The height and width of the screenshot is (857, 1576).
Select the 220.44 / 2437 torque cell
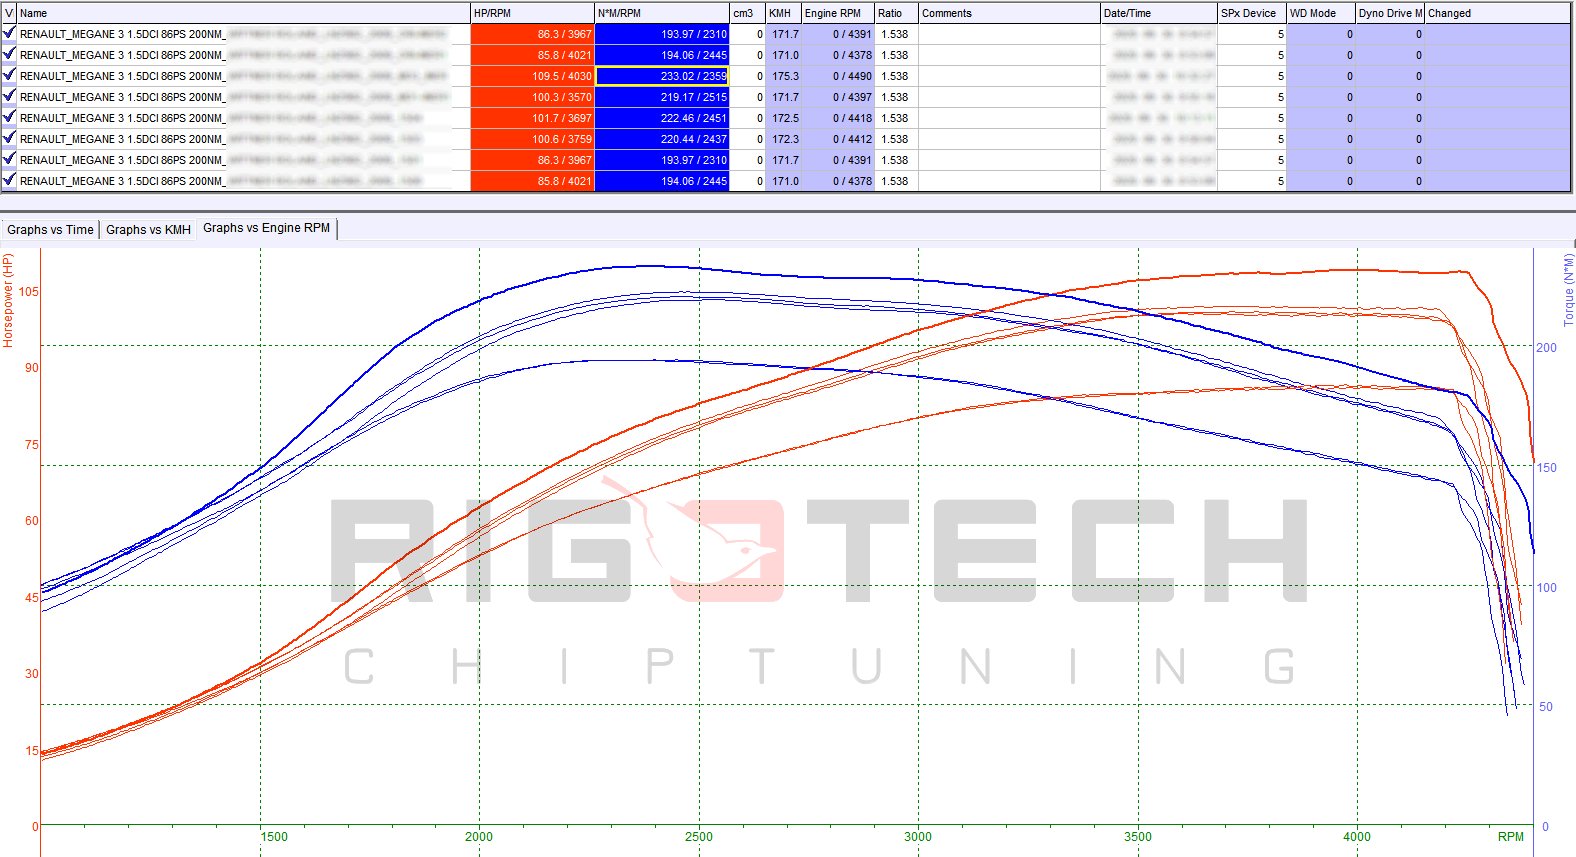coord(662,139)
